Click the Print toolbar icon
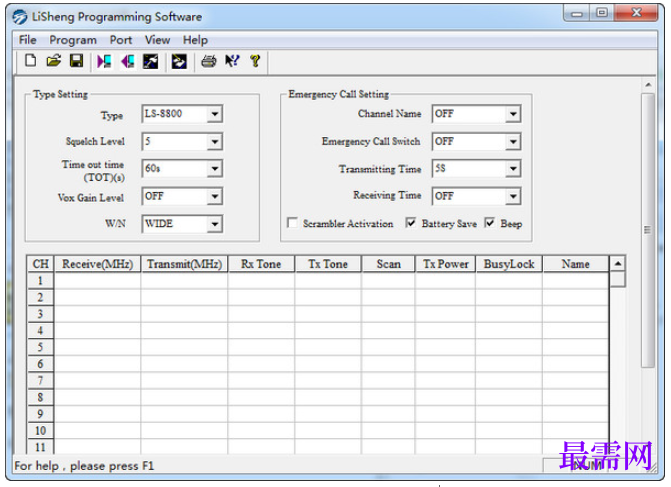Viewport: 671px width, 487px height. click(209, 62)
